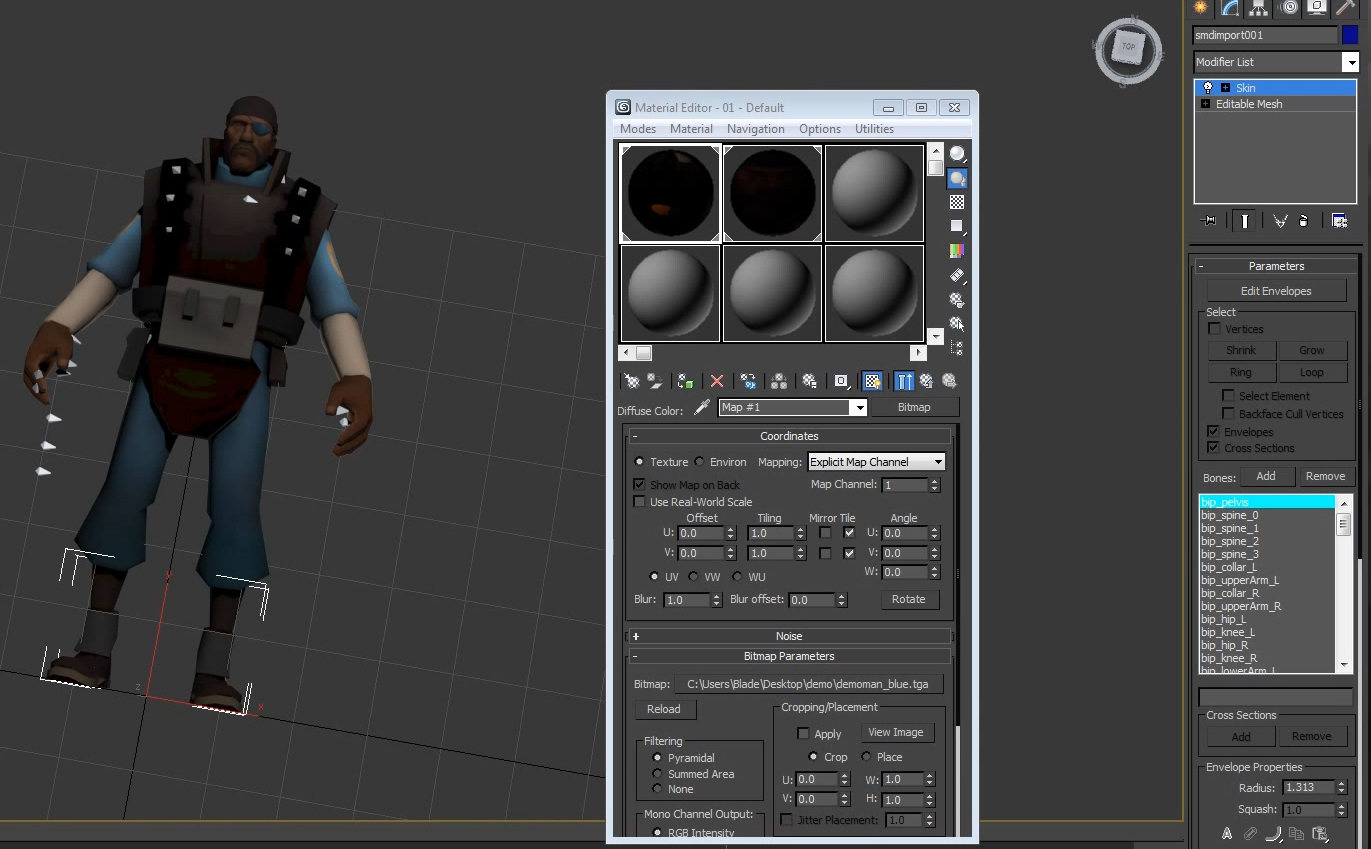Click the Edit Envelopes button

[1275, 291]
